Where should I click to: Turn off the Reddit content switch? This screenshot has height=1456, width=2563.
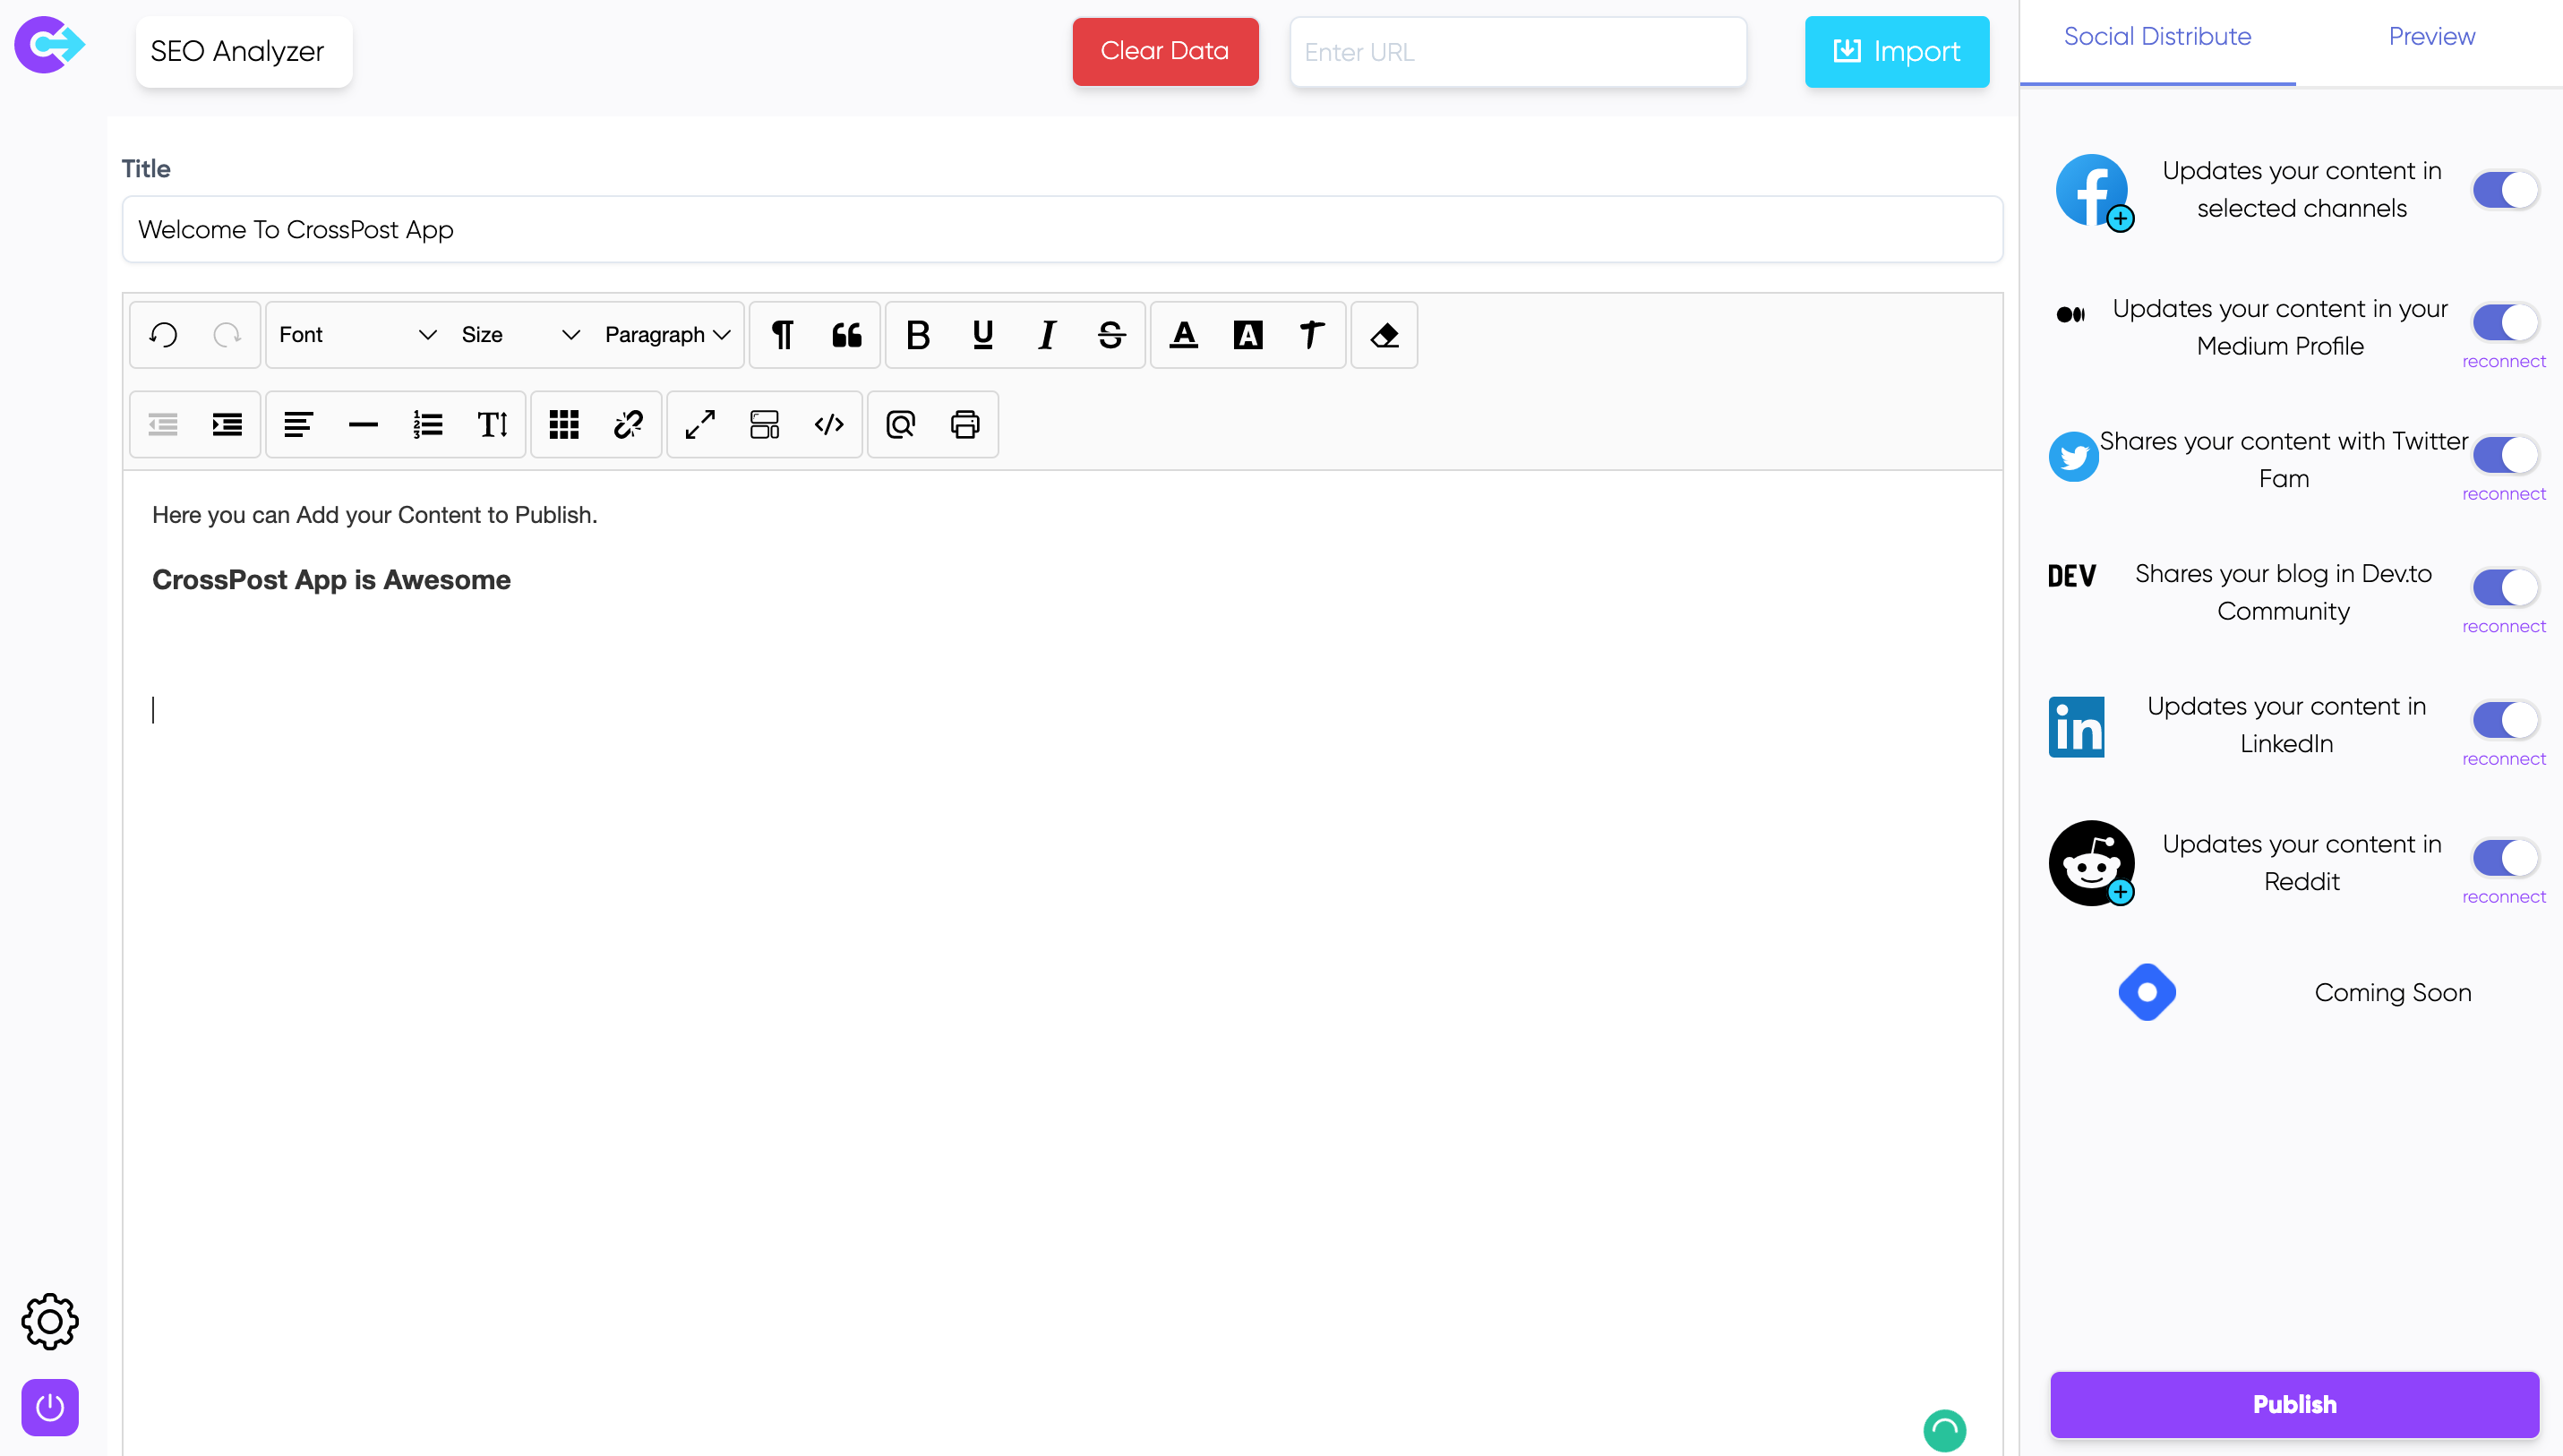click(2504, 857)
